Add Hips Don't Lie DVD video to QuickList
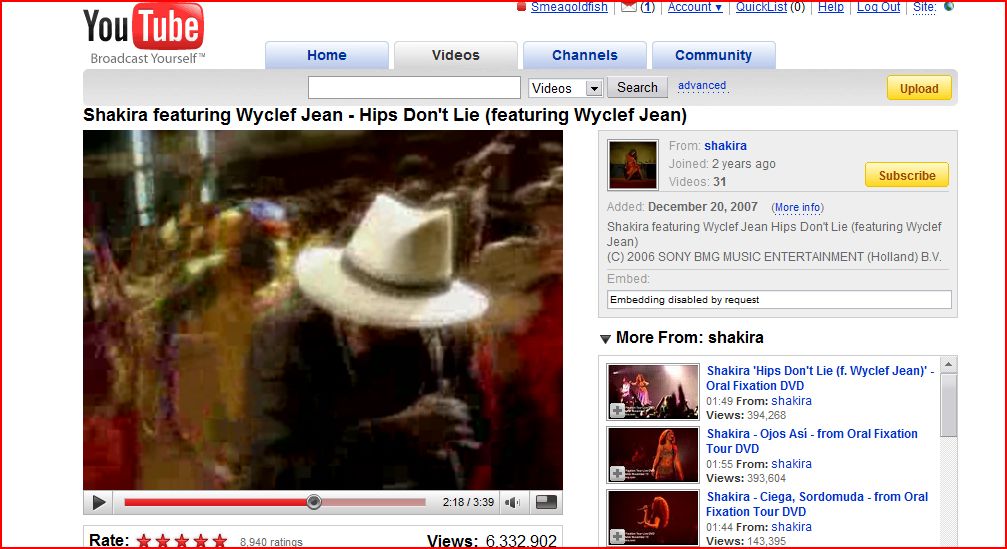Image resolution: width=1007 pixels, height=549 pixels. tap(617, 410)
